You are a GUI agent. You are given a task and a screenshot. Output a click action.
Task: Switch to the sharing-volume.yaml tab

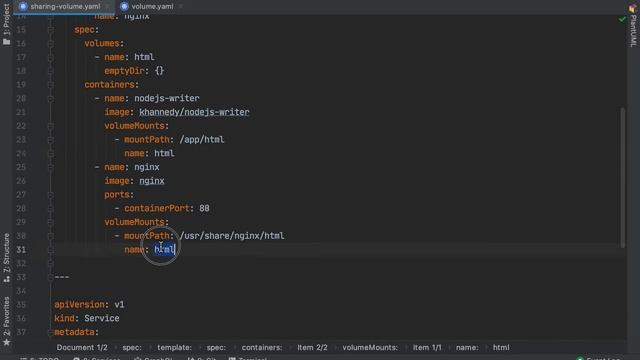[65, 6]
